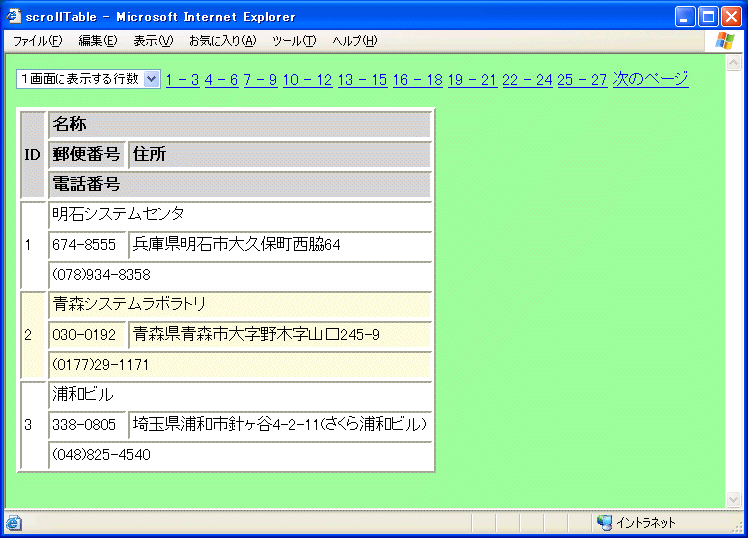This screenshot has width=748, height=538.
Task: Go to rows 16 - 18 page link
Action: click(x=418, y=80)
